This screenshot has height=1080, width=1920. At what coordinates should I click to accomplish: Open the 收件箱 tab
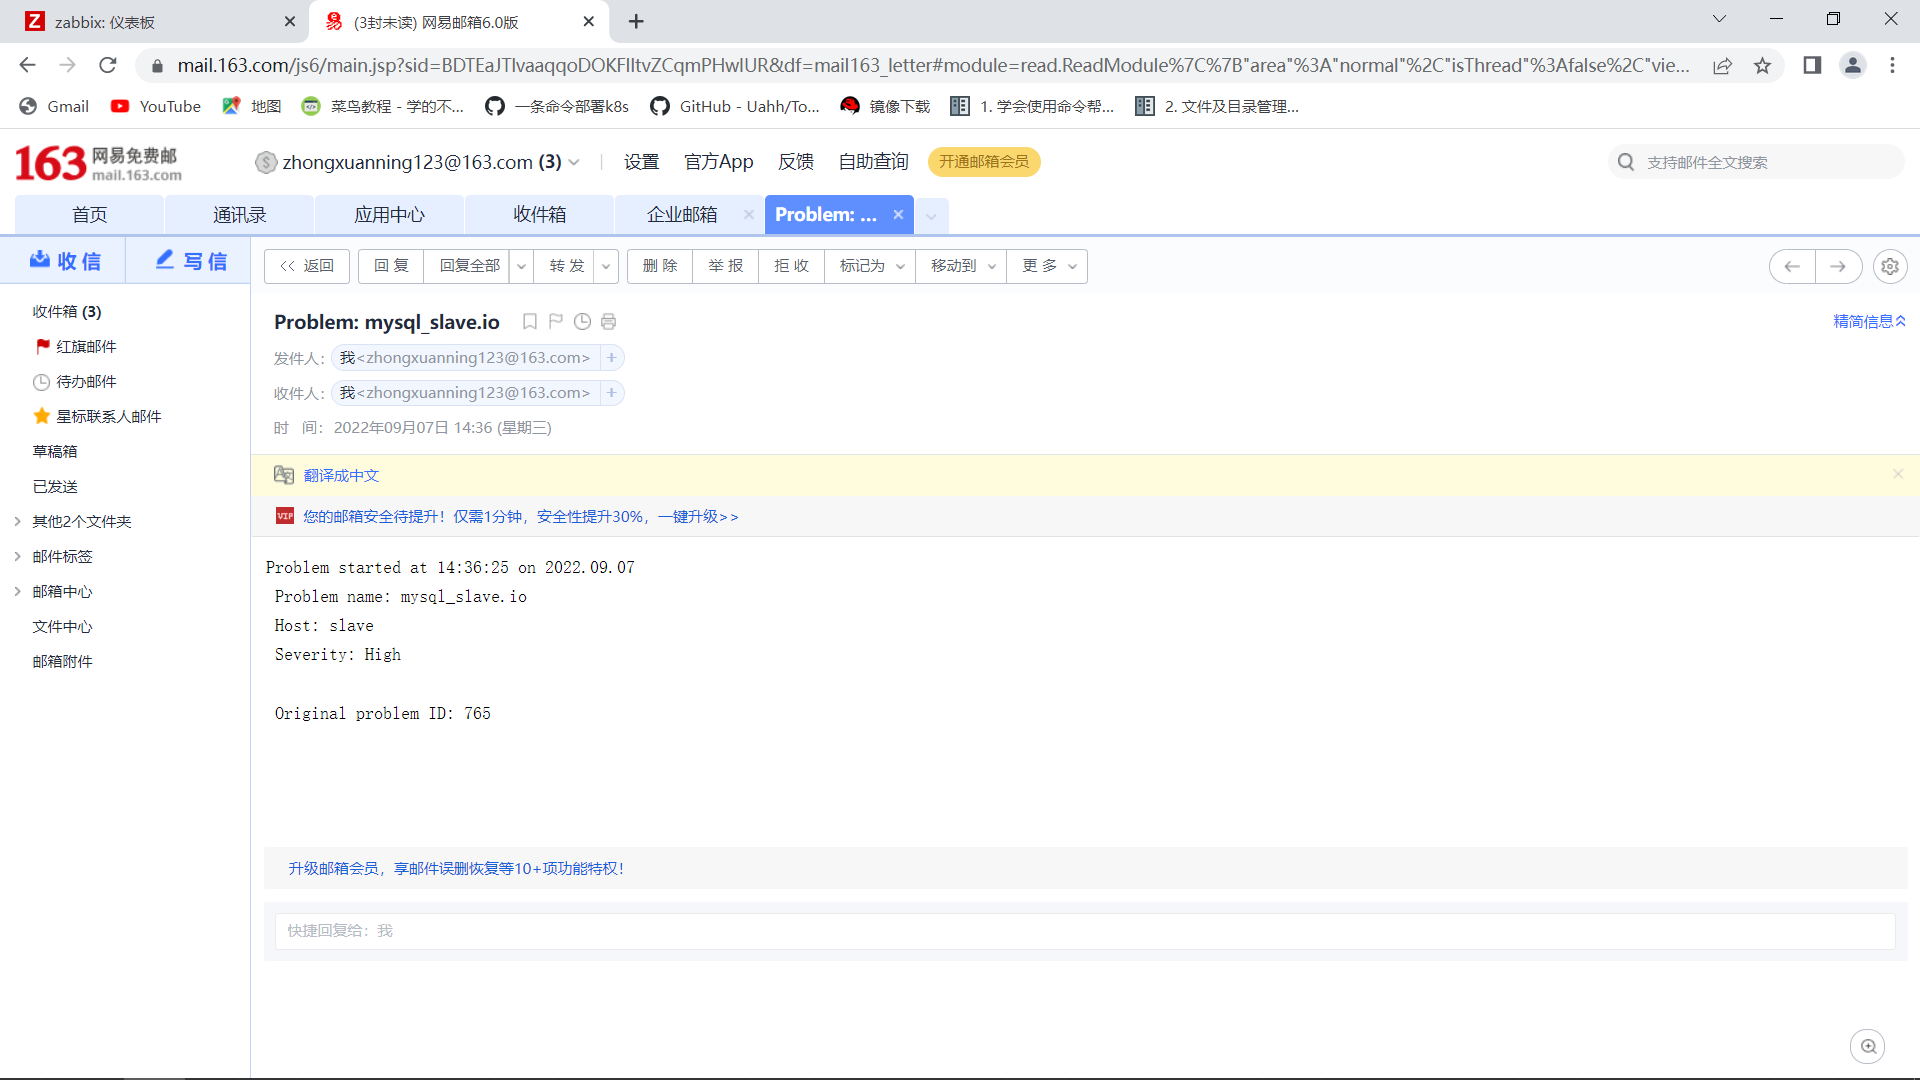(x=539, y=215)
